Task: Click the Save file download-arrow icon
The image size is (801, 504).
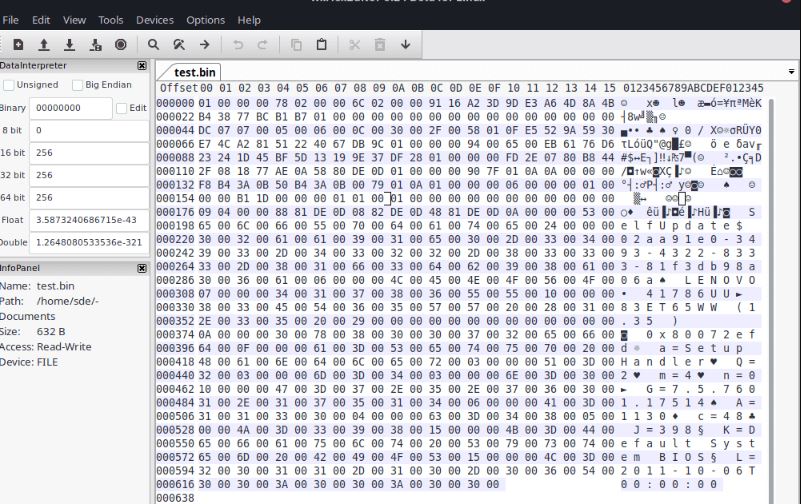Action: click(x=69, y=45)
